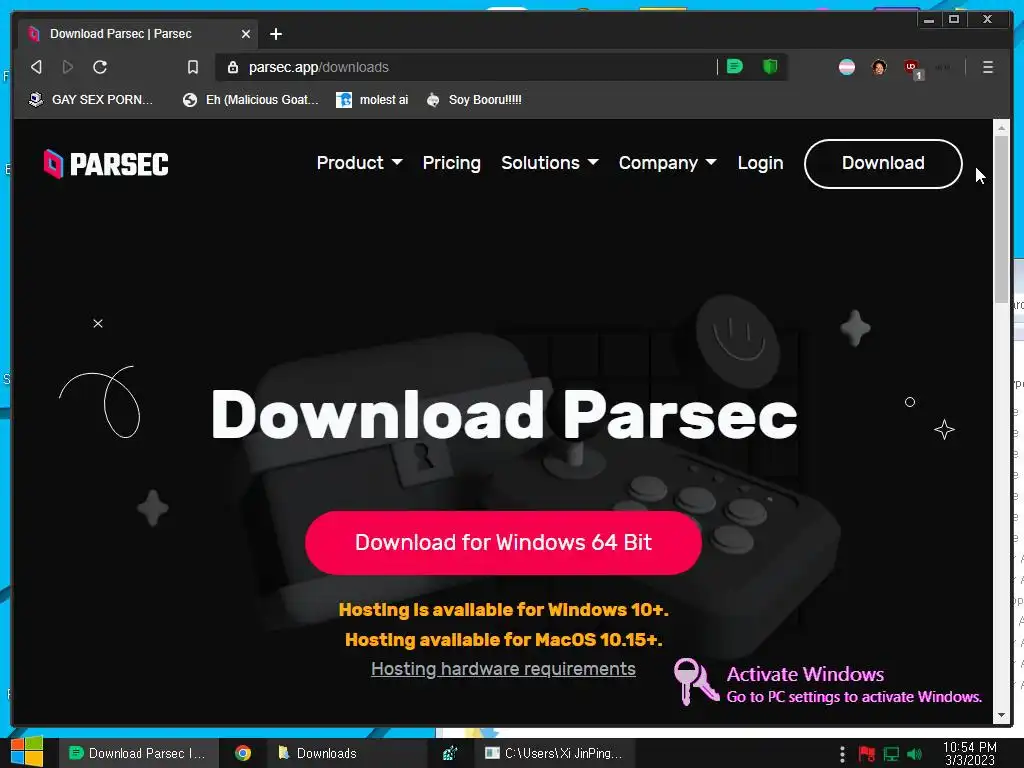Click the red flag tray icon
Image resolution: width=1024 pixels, height=768 pixels.
pos(867,754)
